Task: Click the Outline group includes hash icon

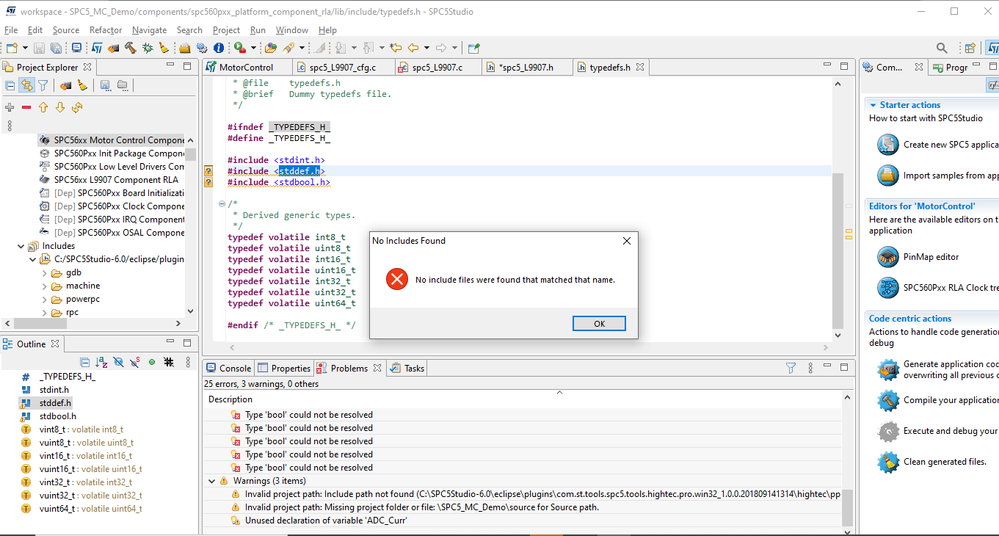Action: pos(169,362)
